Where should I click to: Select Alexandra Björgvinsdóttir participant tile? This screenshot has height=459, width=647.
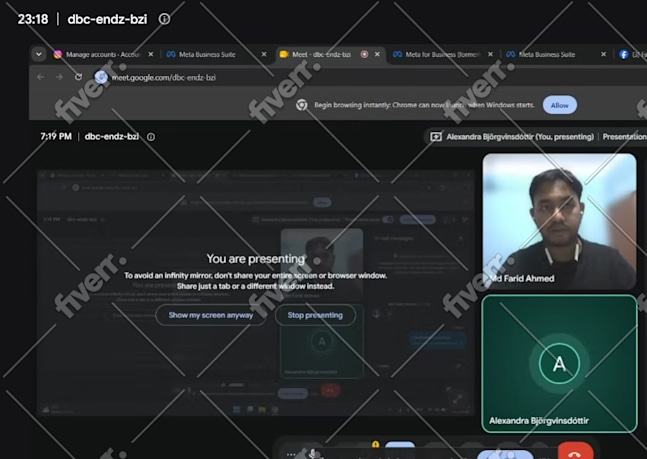[x=560, y=364]
